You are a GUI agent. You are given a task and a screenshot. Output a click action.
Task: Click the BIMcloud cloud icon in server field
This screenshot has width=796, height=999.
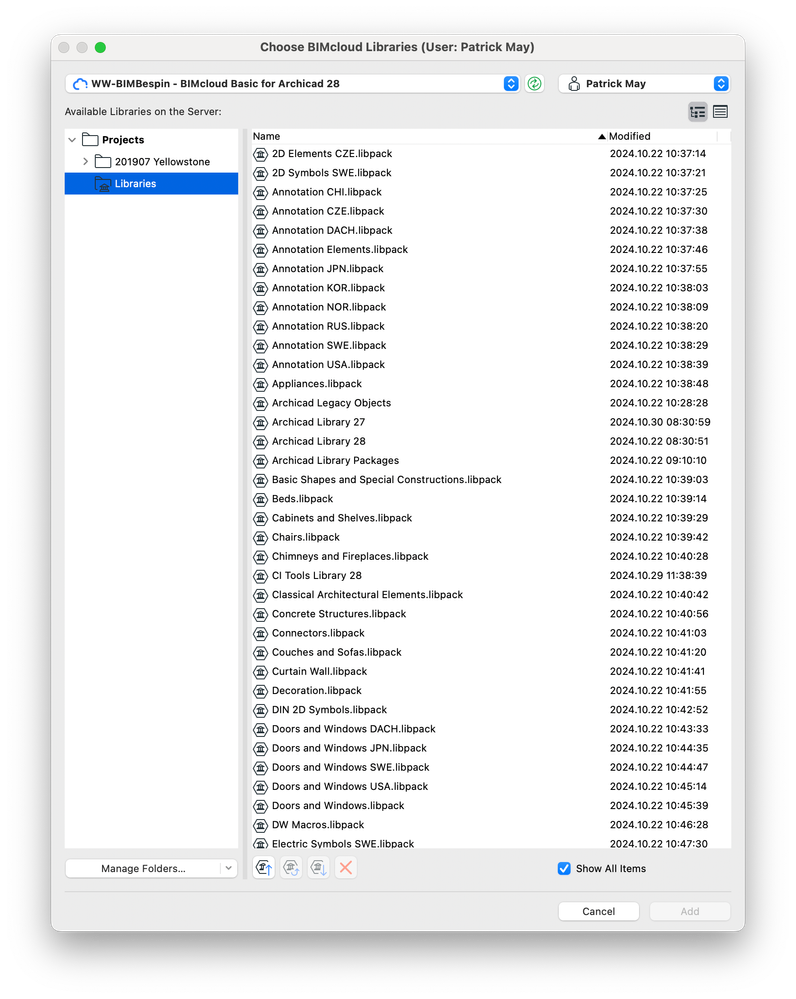pos(80,83)
